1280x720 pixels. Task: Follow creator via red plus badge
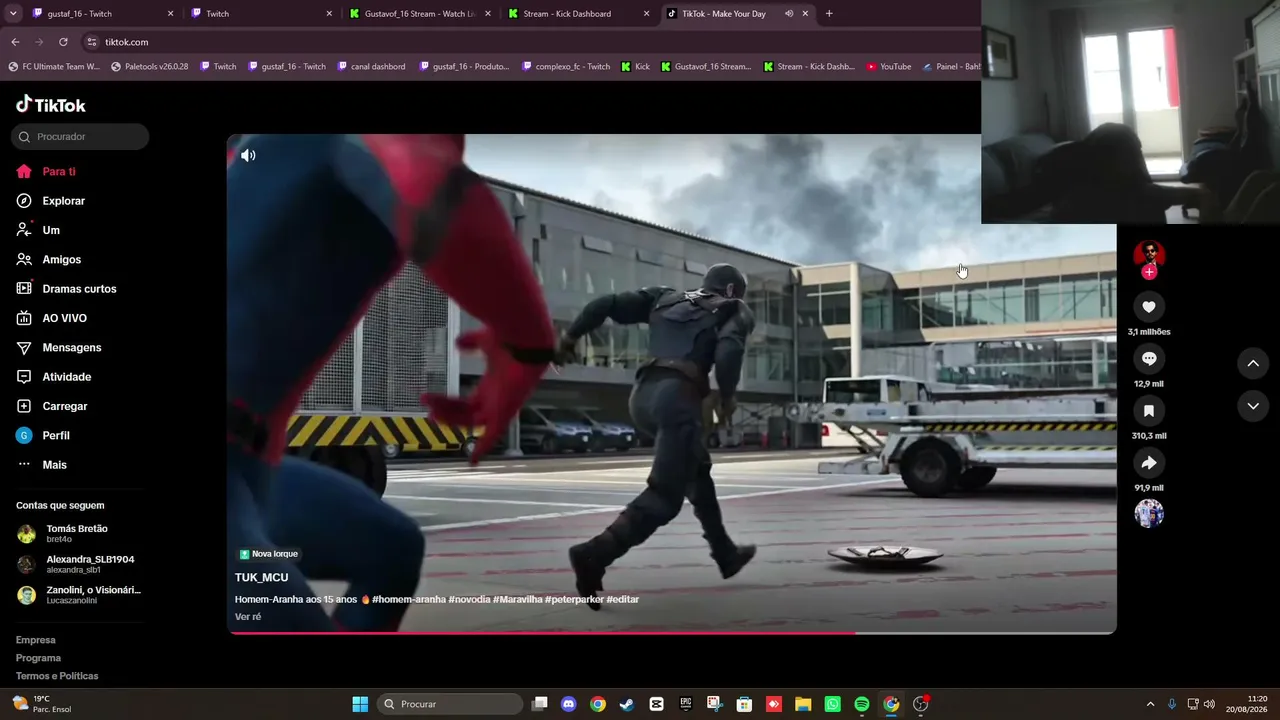(x=1149, y=272)
